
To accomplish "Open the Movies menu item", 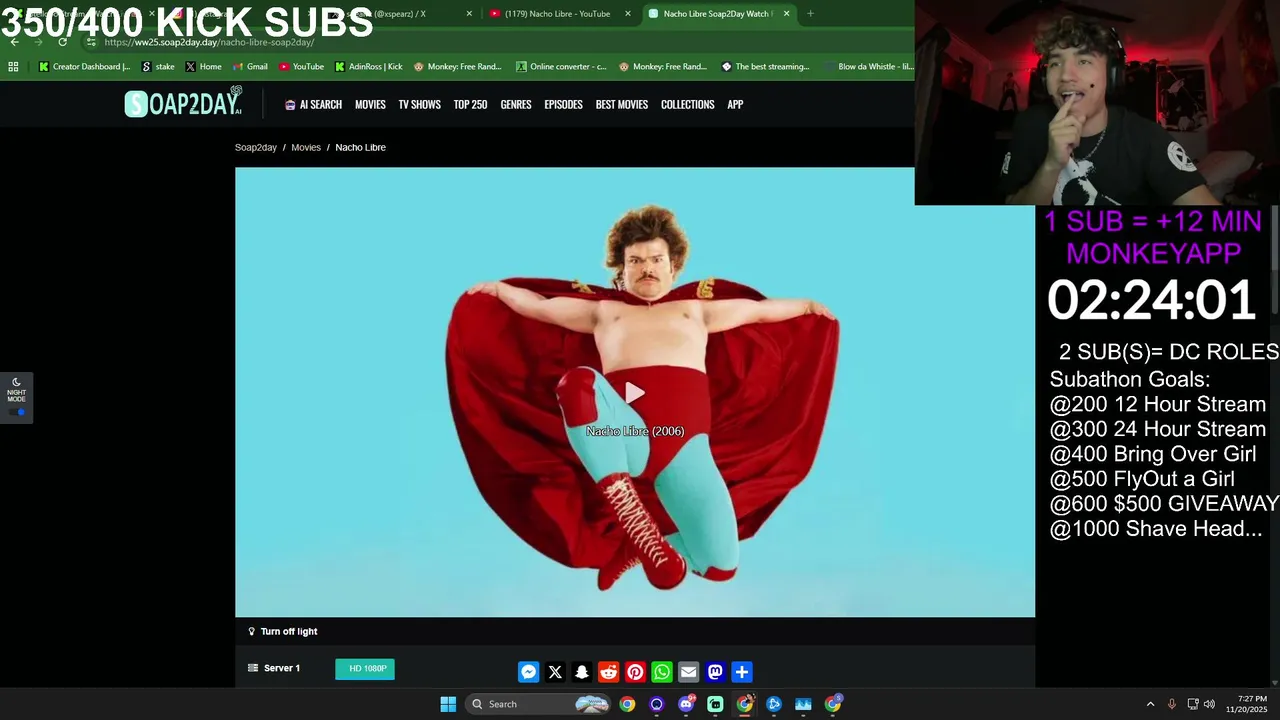I will pyautogui.click(x=370, y=104).
